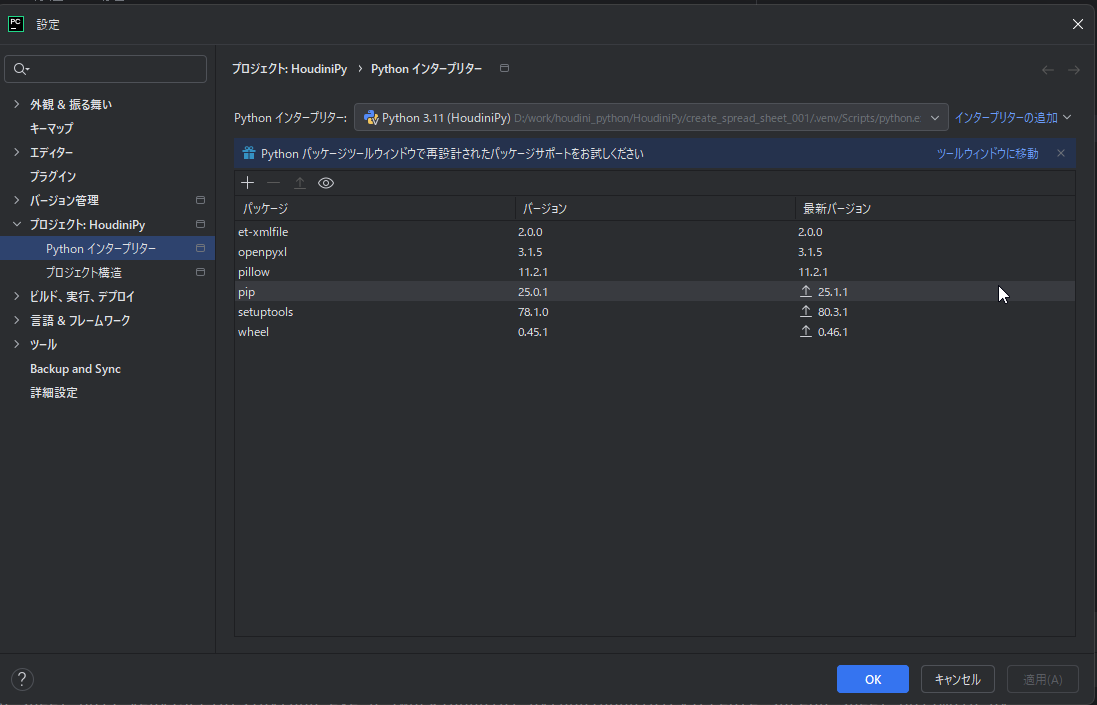This screenshot has width=1097, height=705.
Task: Expand the 外観 & 振る舞い section
Action: coord(17,104)
